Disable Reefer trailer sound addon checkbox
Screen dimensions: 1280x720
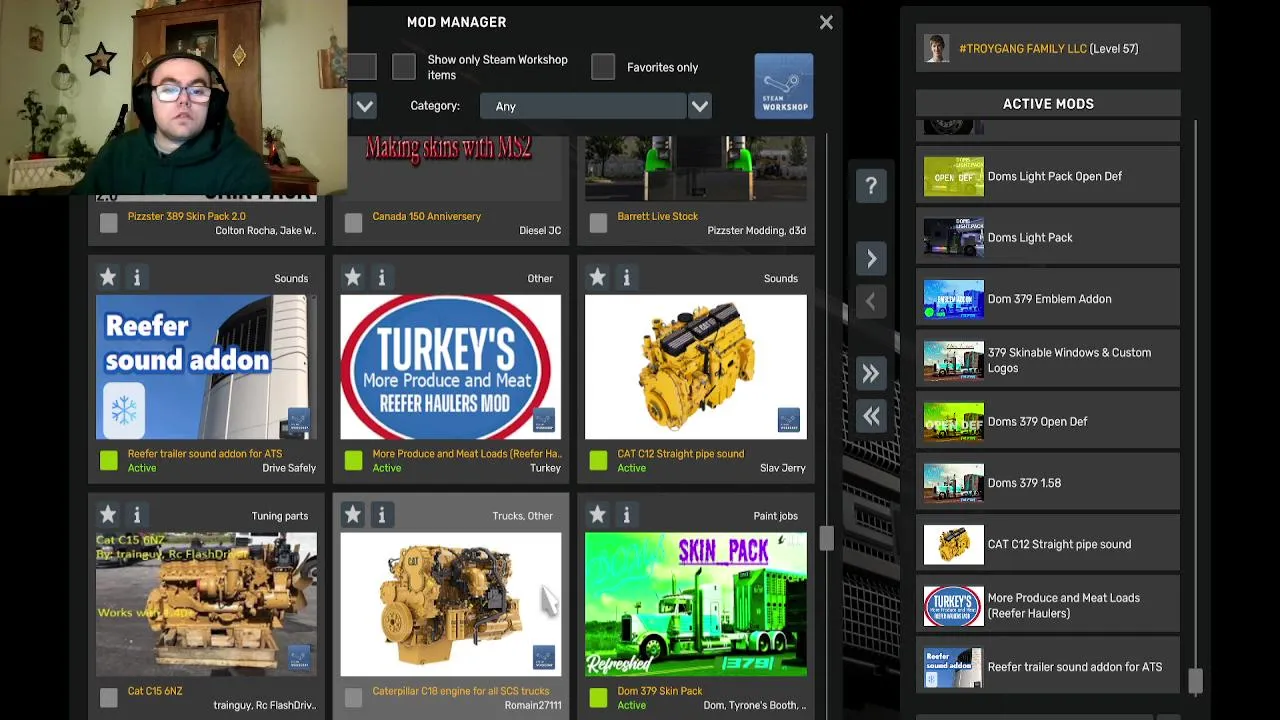(109, 460)
